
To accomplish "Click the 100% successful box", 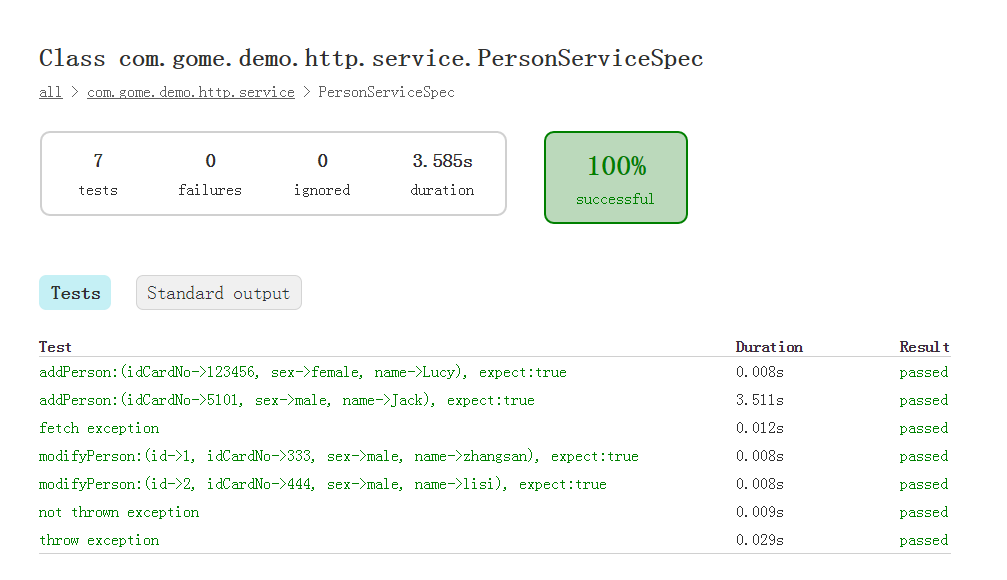I will tap(616, 178).
